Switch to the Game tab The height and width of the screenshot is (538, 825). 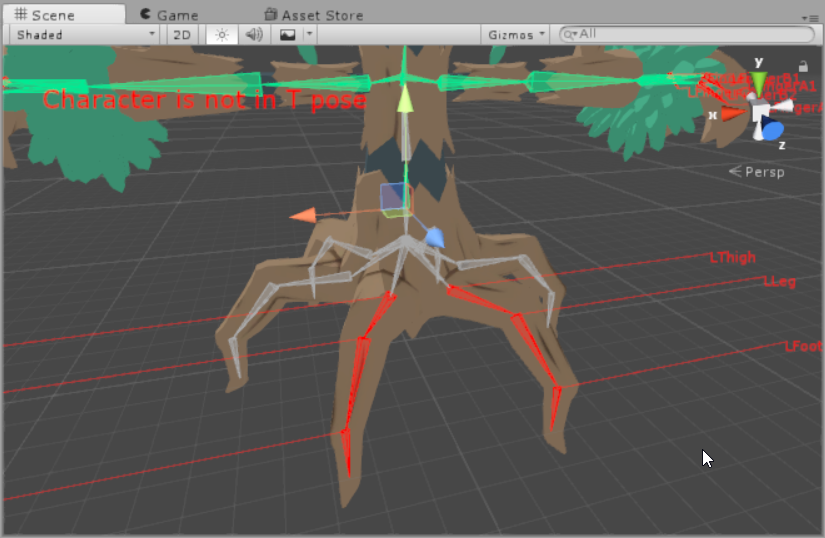tap(169, 15)
